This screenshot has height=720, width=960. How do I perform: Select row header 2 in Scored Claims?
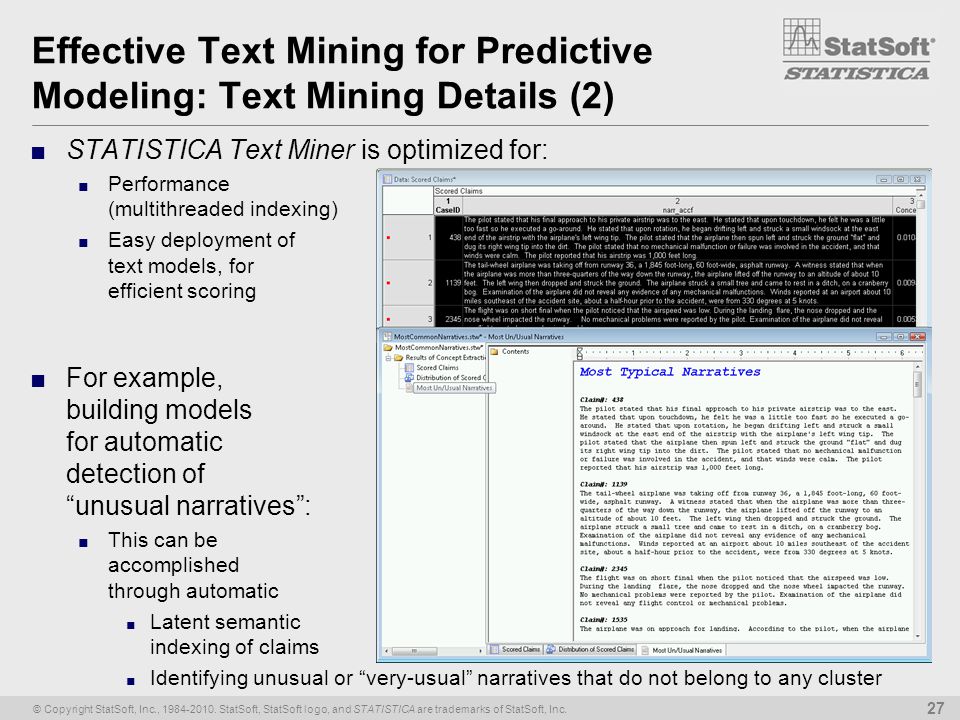[408, 283]
